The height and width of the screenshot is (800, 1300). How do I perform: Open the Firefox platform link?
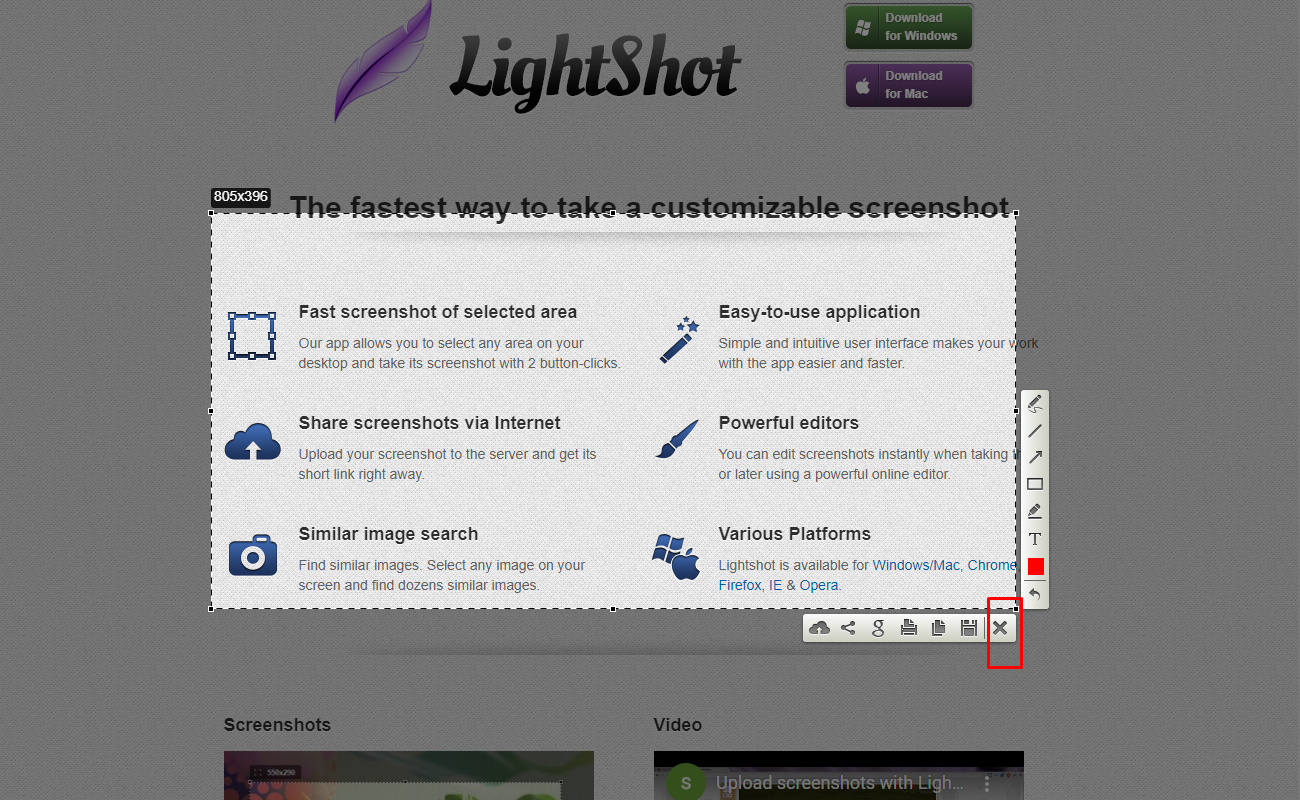coord(740,585)
